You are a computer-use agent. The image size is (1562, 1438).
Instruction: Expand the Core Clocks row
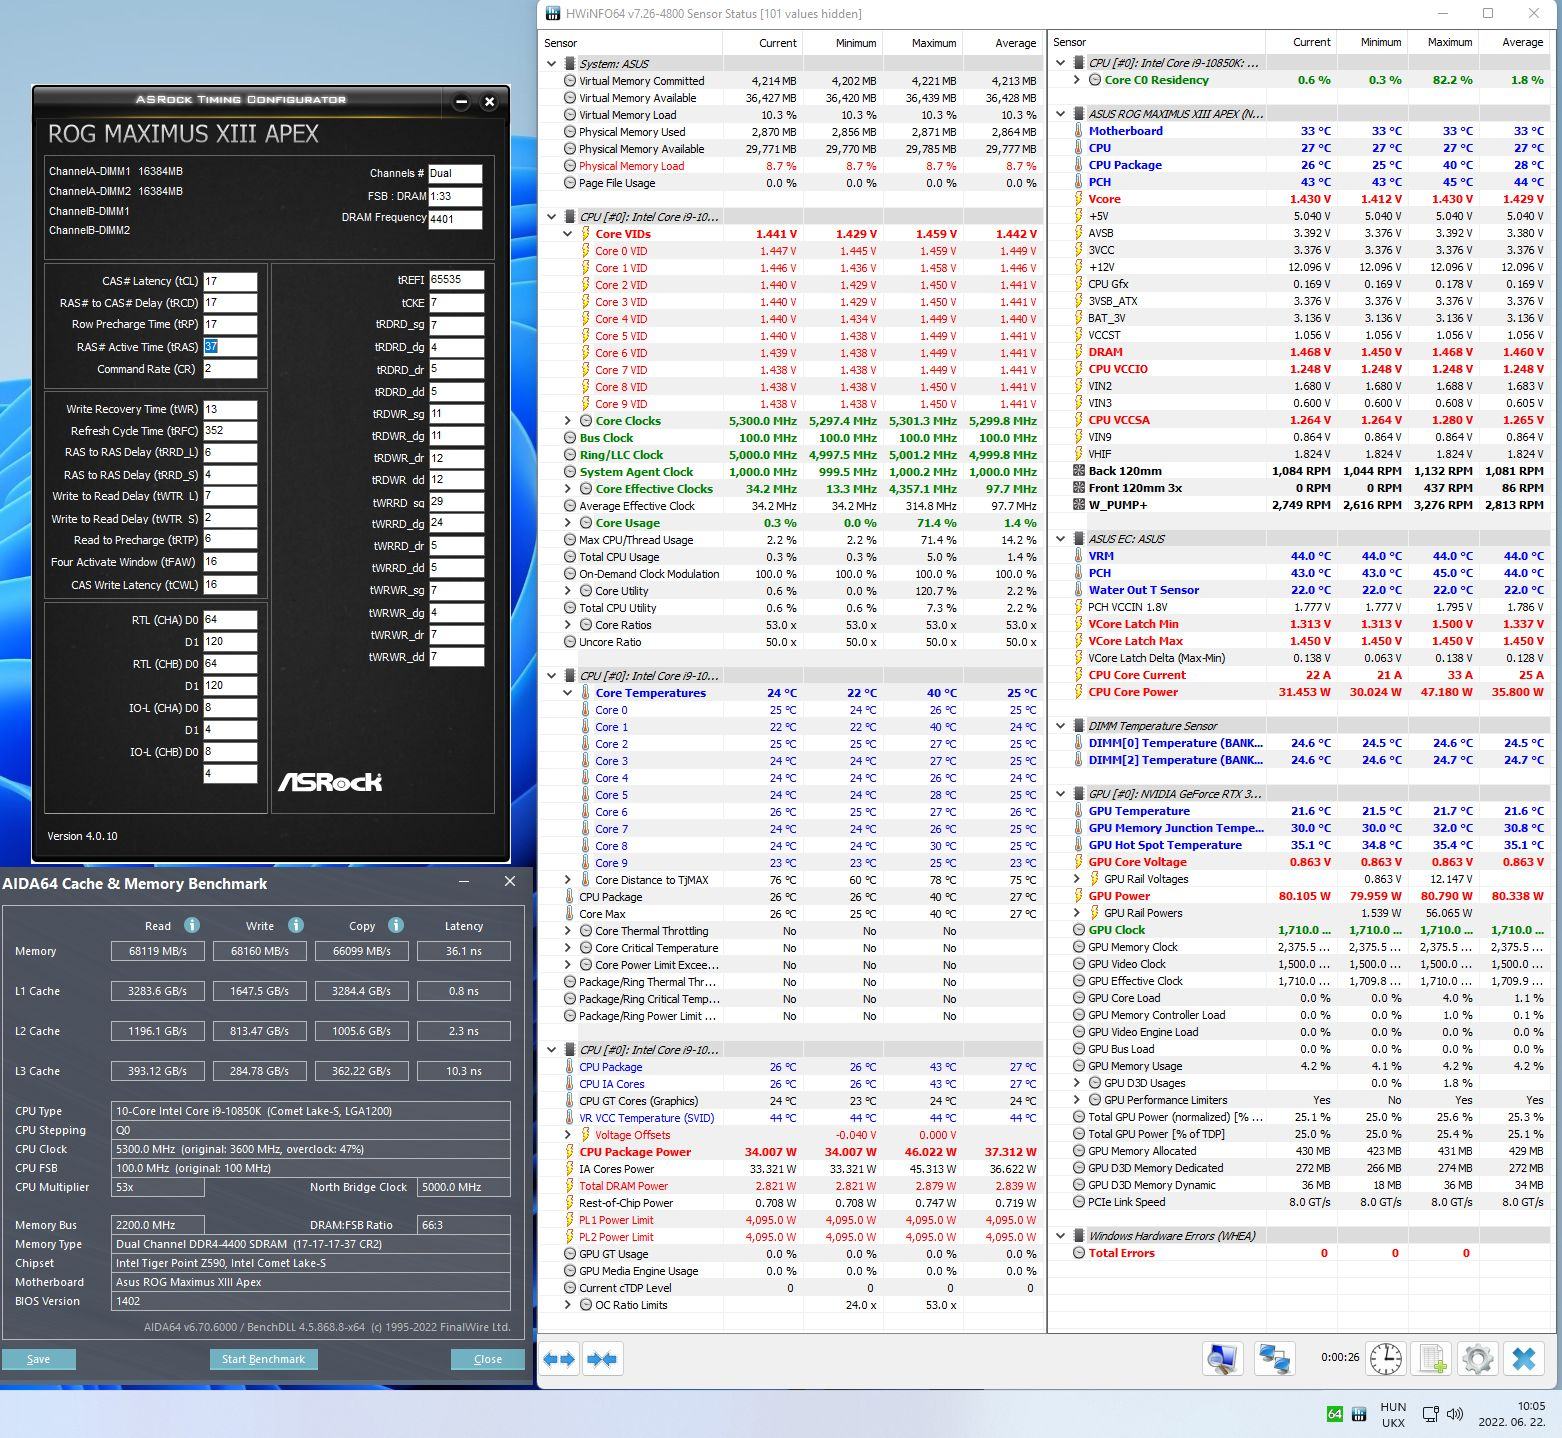pos(567,421)
